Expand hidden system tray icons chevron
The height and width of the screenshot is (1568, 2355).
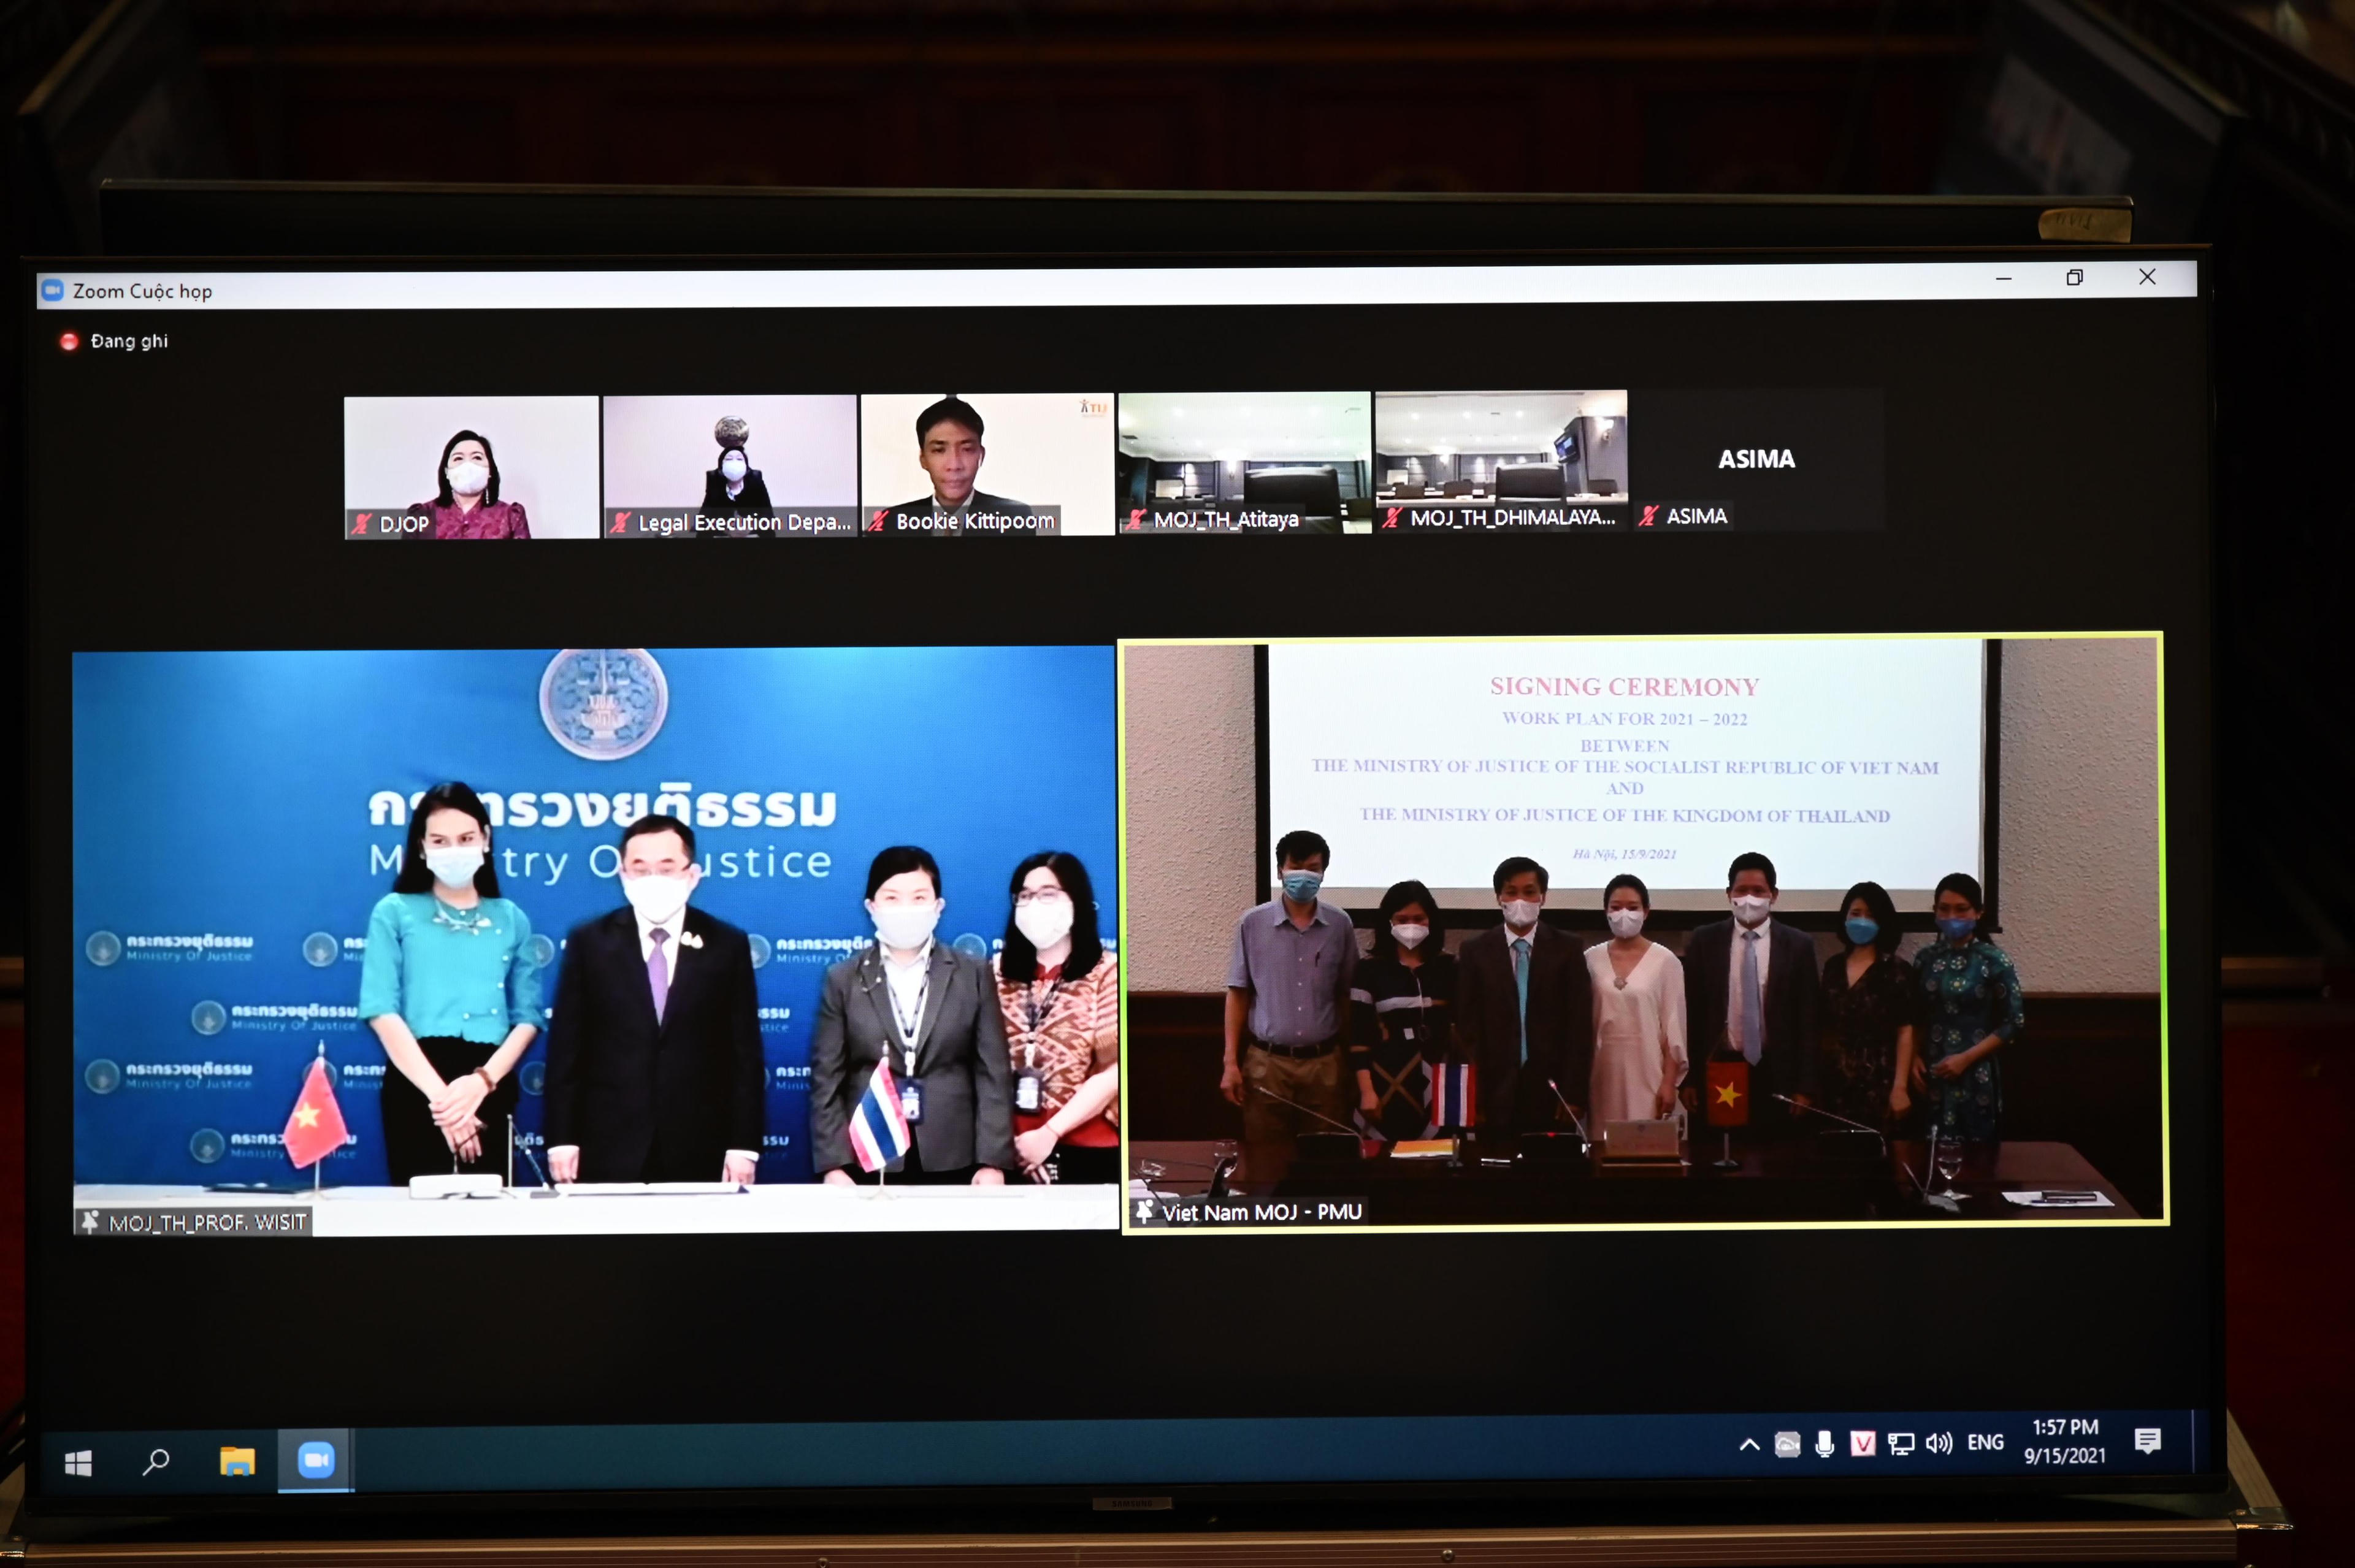coord(1749,1444)
